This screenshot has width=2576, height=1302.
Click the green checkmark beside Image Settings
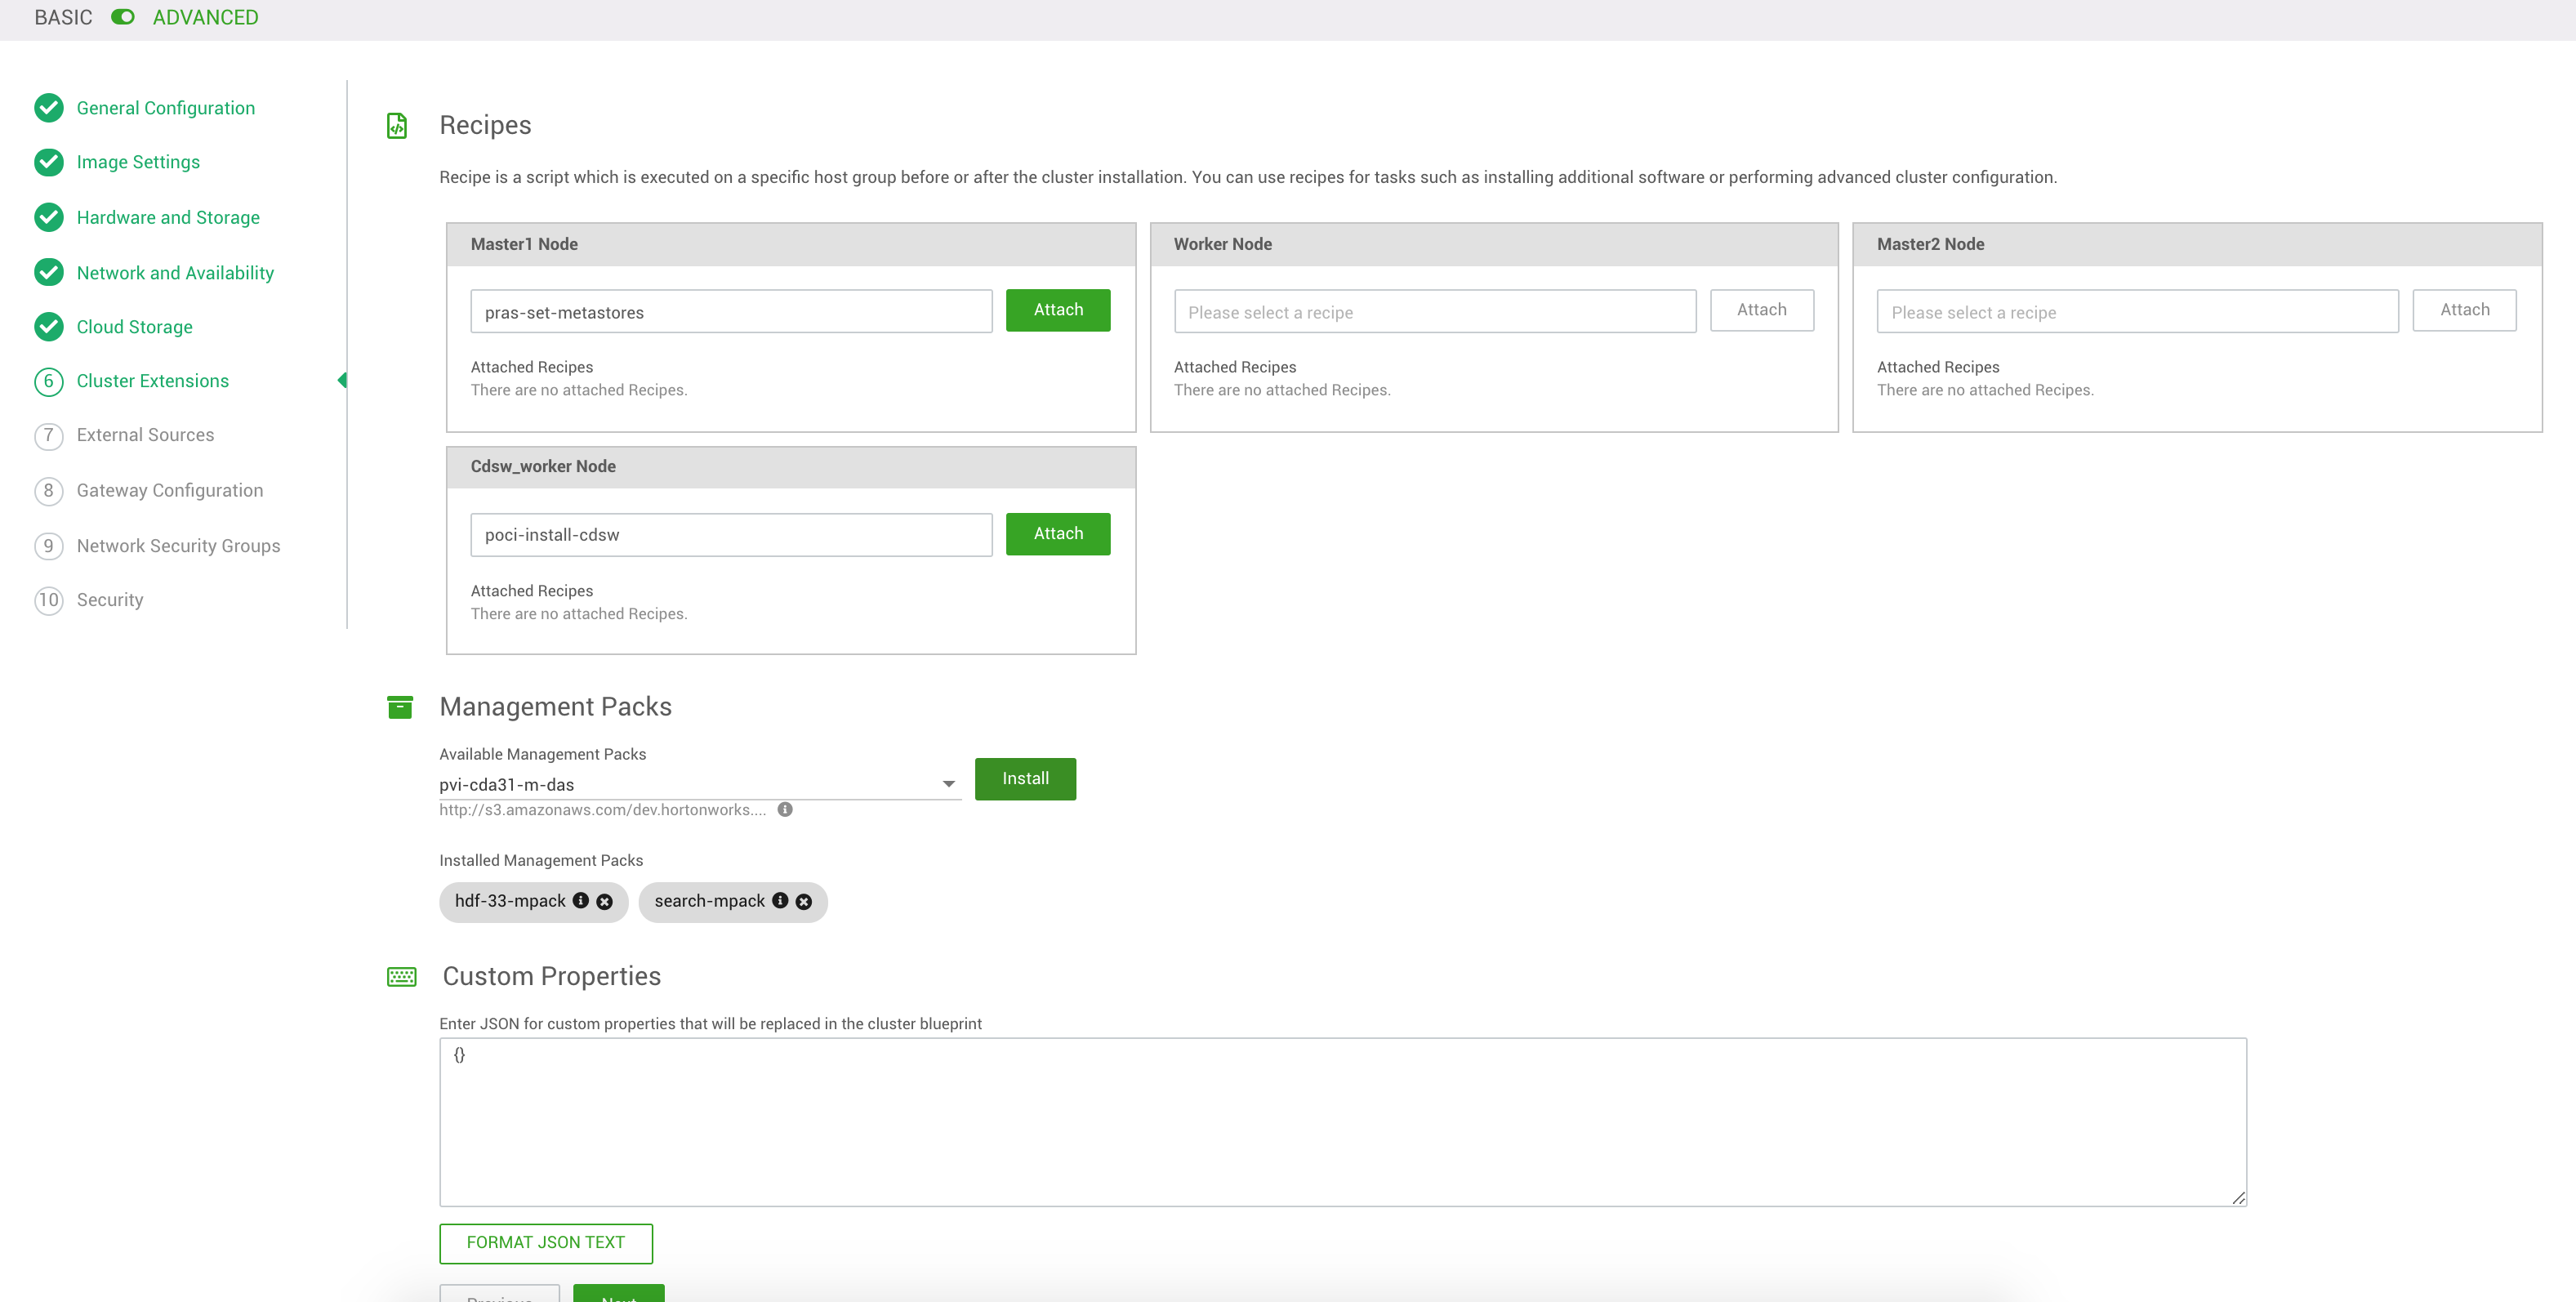(x=49, y=162)
